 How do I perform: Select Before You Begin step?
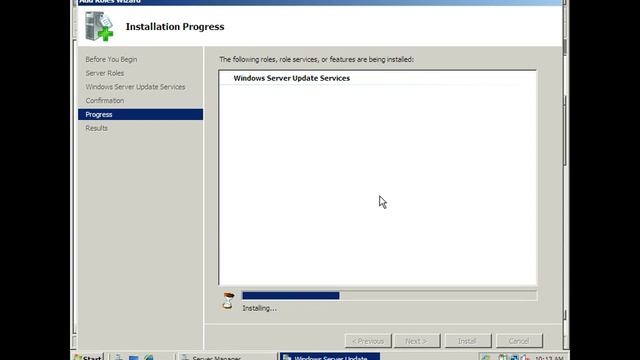click(x=111, y=59)
